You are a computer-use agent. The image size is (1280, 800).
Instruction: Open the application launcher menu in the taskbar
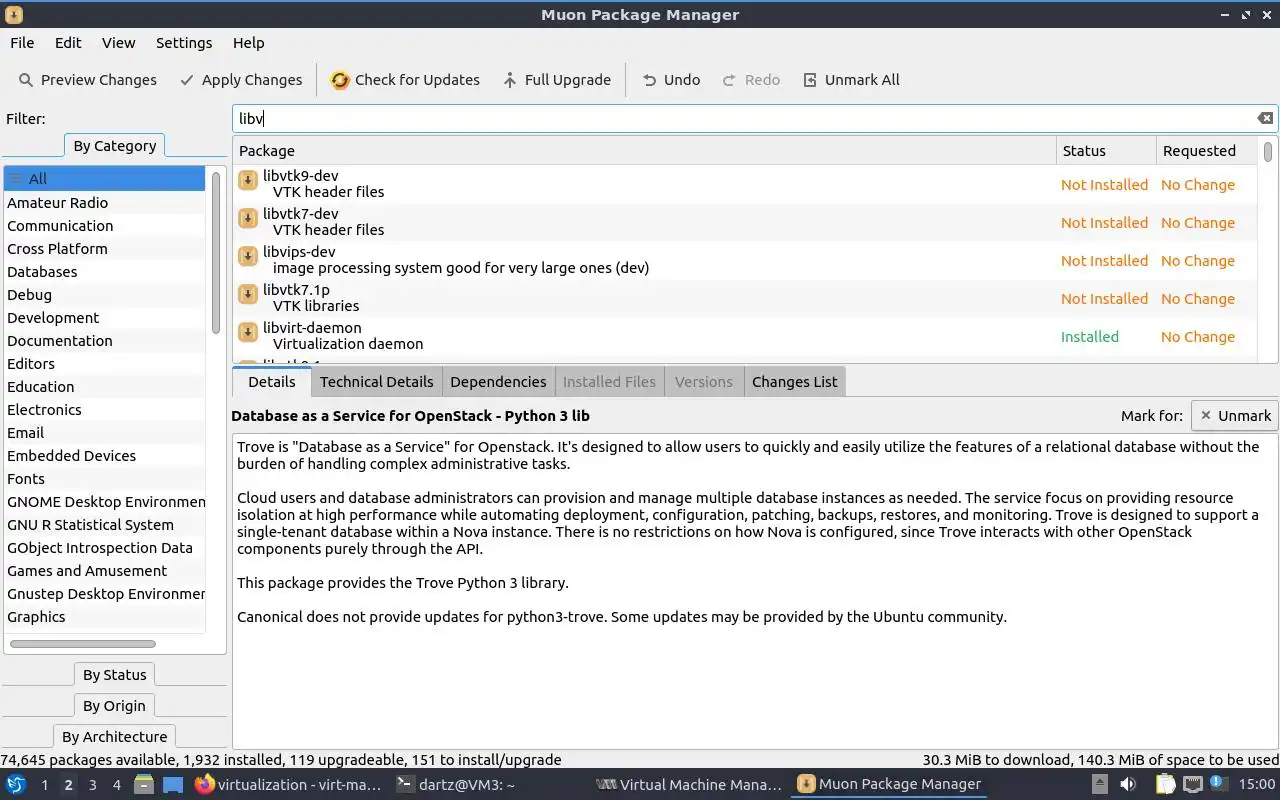coord(16,784)
